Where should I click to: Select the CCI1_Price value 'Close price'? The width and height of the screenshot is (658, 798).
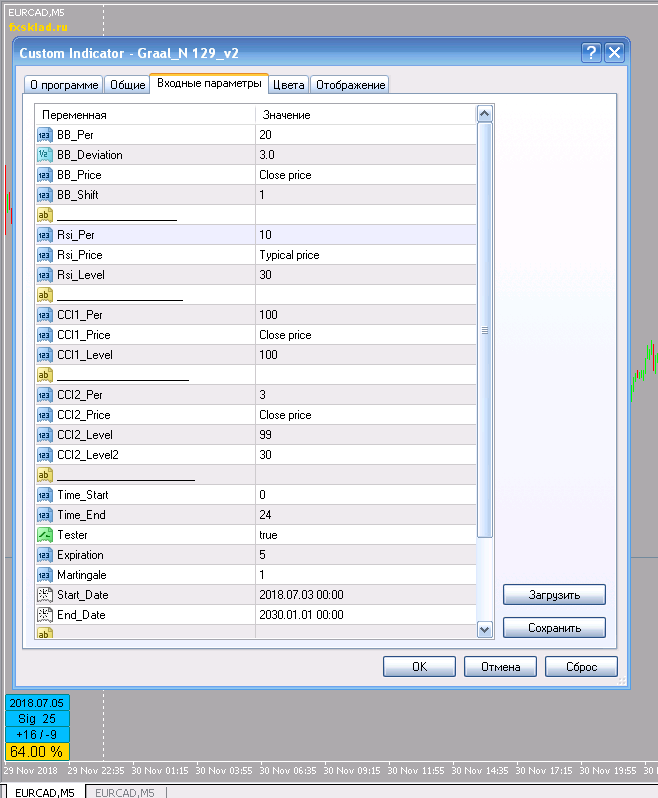coord(285,335)
